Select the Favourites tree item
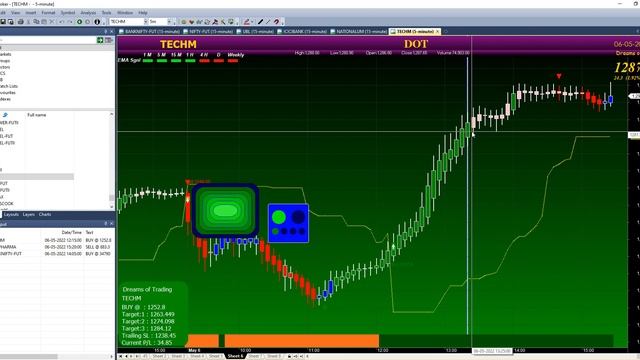 (7, 93)
